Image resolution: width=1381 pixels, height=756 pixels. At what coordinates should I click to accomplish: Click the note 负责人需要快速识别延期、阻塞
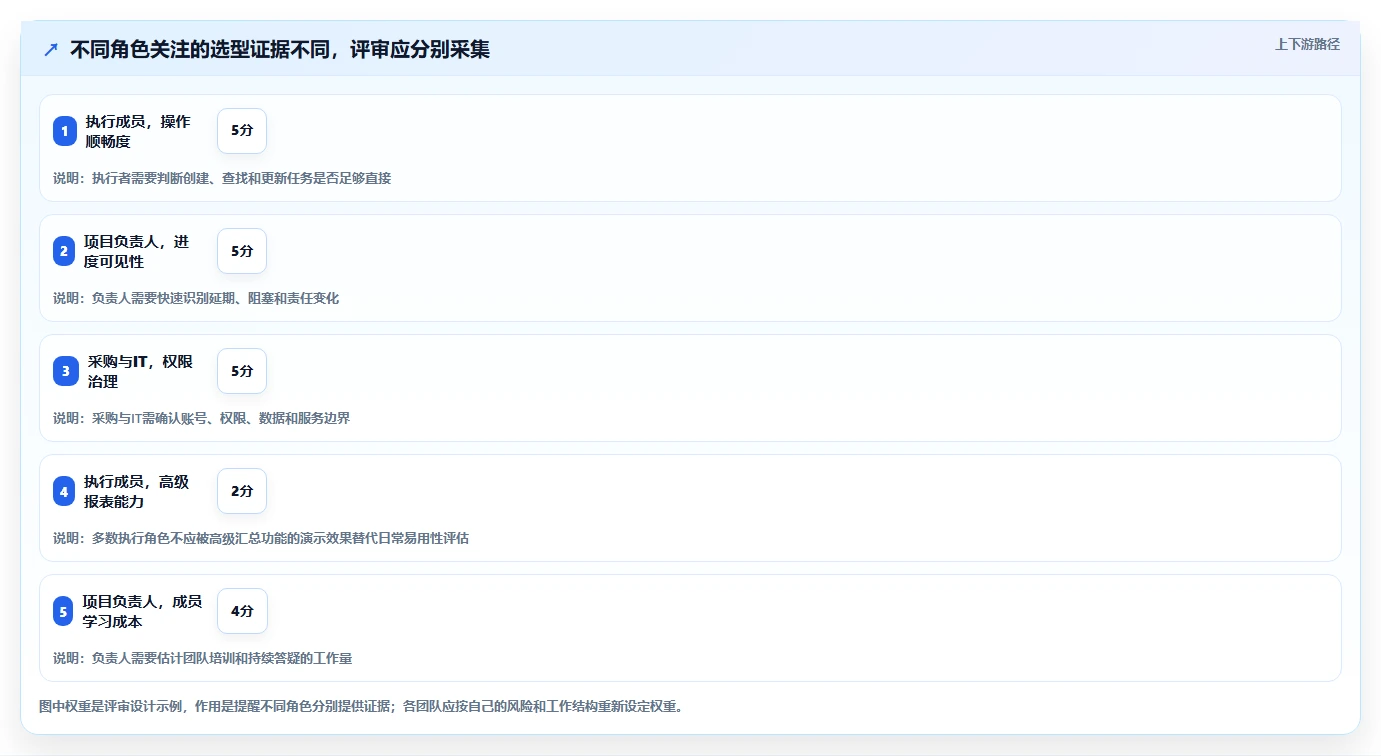pos(196,298)
